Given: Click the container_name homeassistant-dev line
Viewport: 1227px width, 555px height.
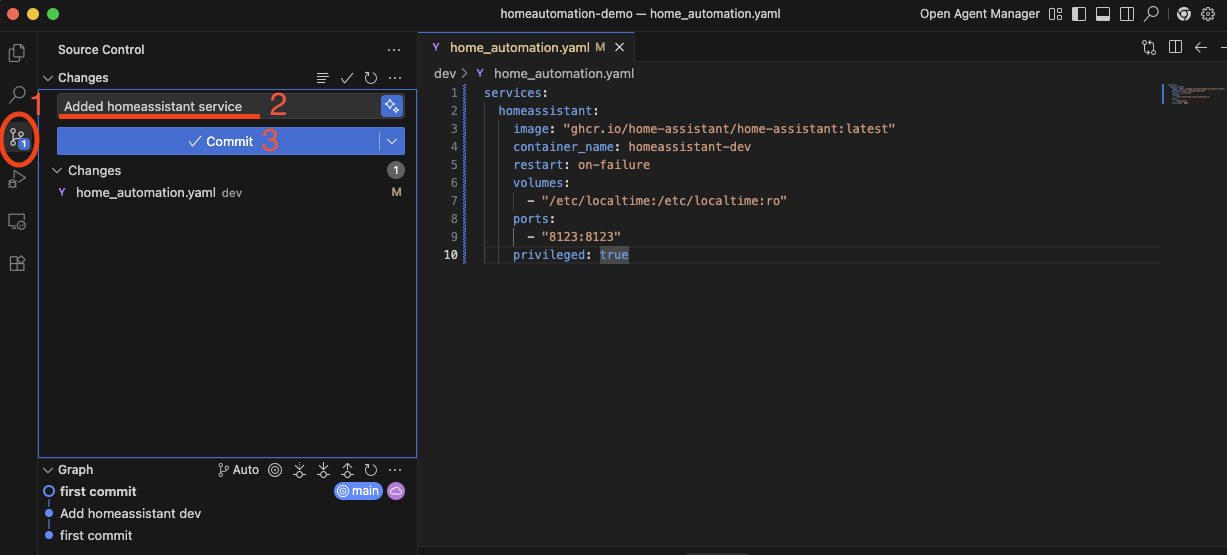Looking at the screenshot, I should [x=632, y=147].
